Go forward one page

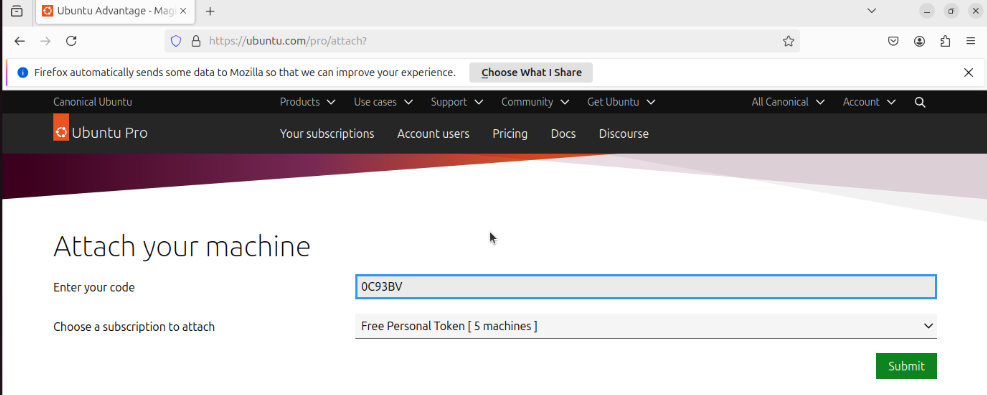point(45,41)
